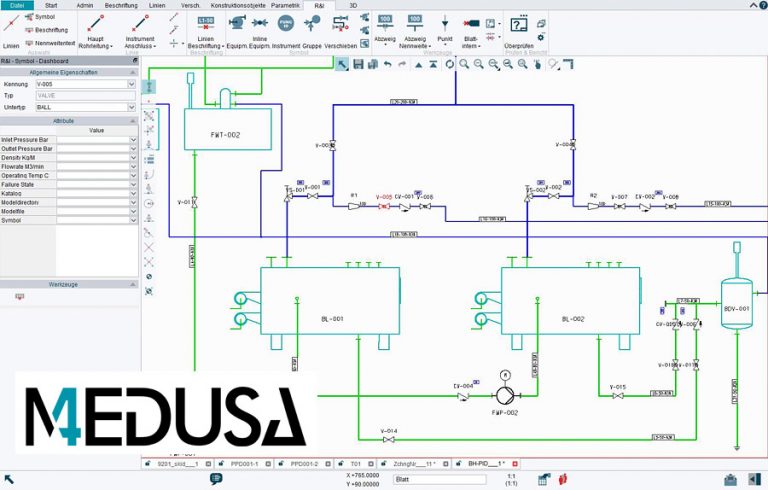The height and width of the screenshot is (490, 768).
Task: Click the first magnifier zoom icon
Action: coord(464,64)
